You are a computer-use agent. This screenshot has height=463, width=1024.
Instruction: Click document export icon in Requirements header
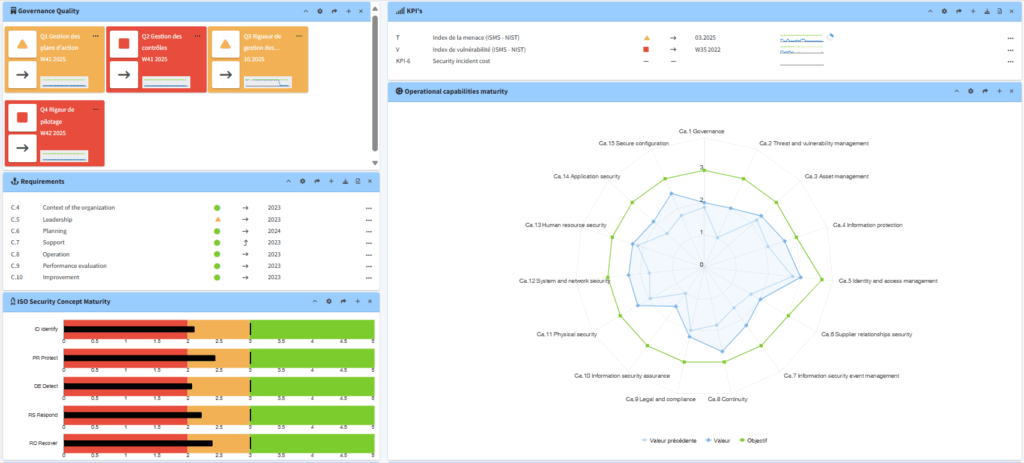click(358, 181)
